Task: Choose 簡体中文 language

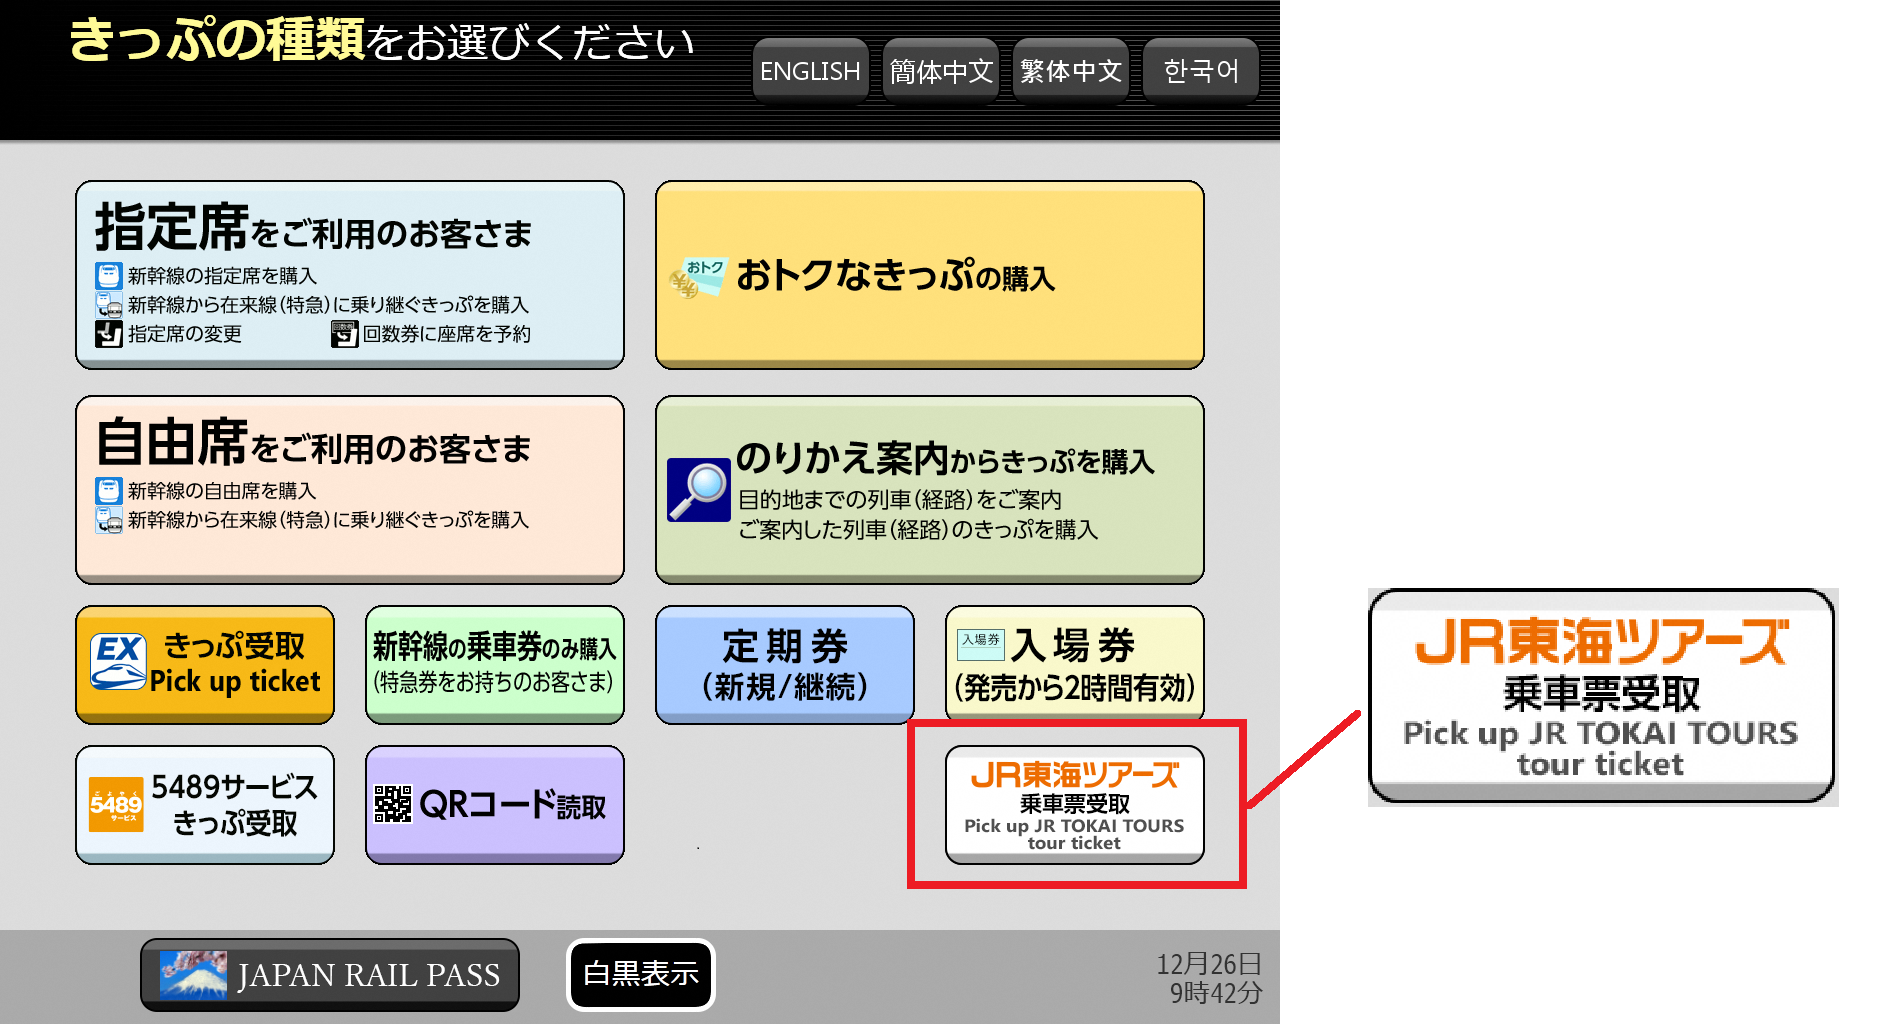Action: [940, 69]
